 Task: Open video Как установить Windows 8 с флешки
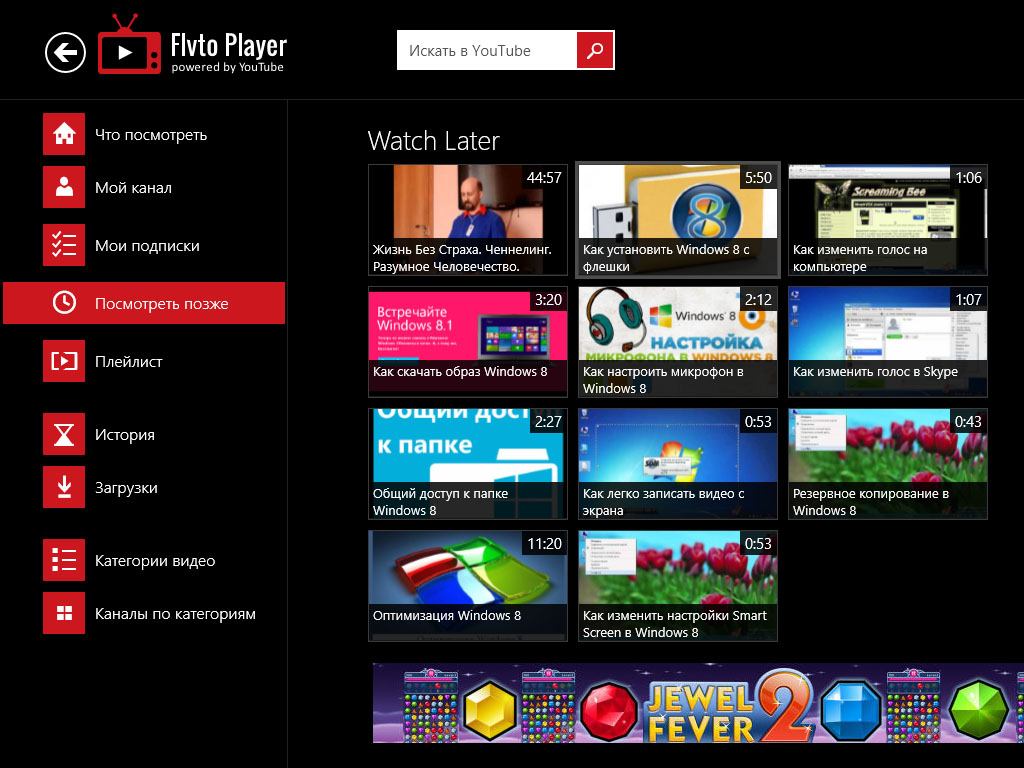[x=678, y=219]
